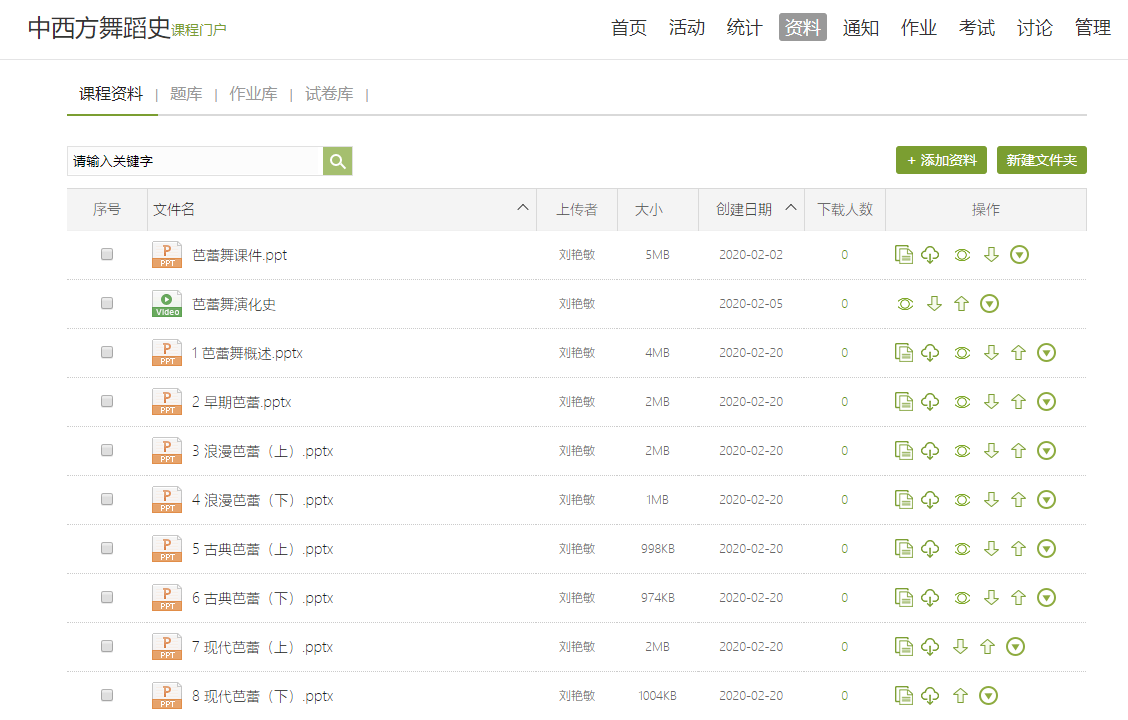
Task: Move 3 浪漫芭蕾（上）.pptx up one position
Action: (1018, 450)
